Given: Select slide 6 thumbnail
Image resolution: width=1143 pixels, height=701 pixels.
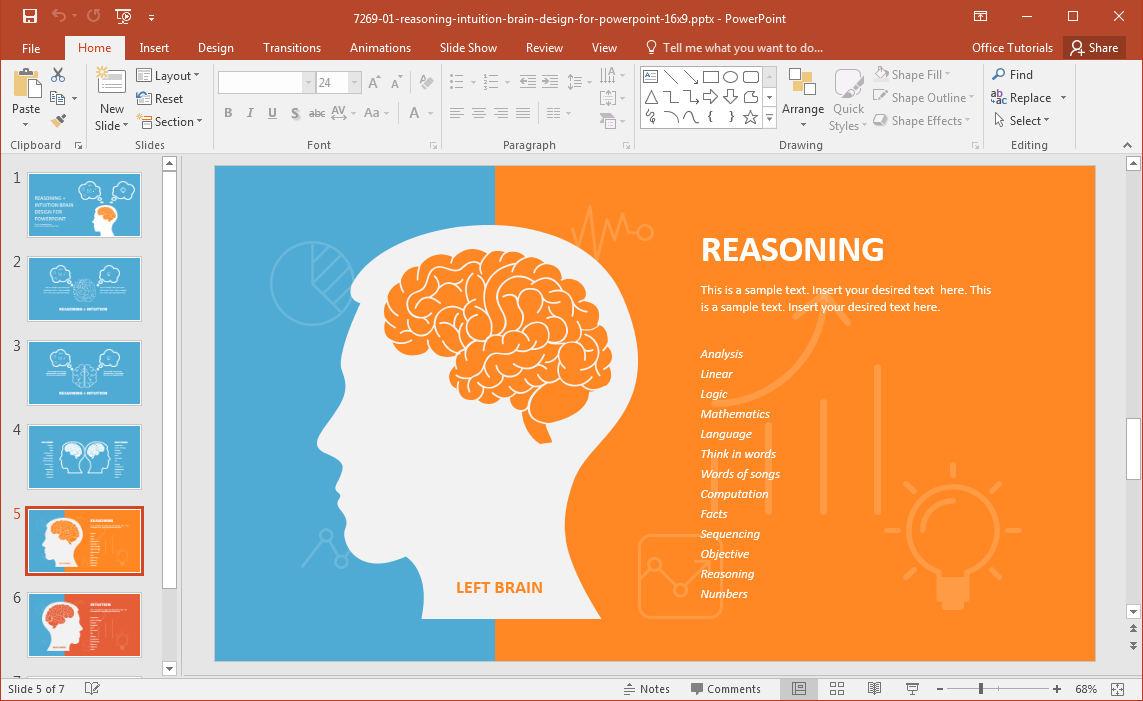Looking at the screenshot, I should pyautogui.click(x=85, y=625).
